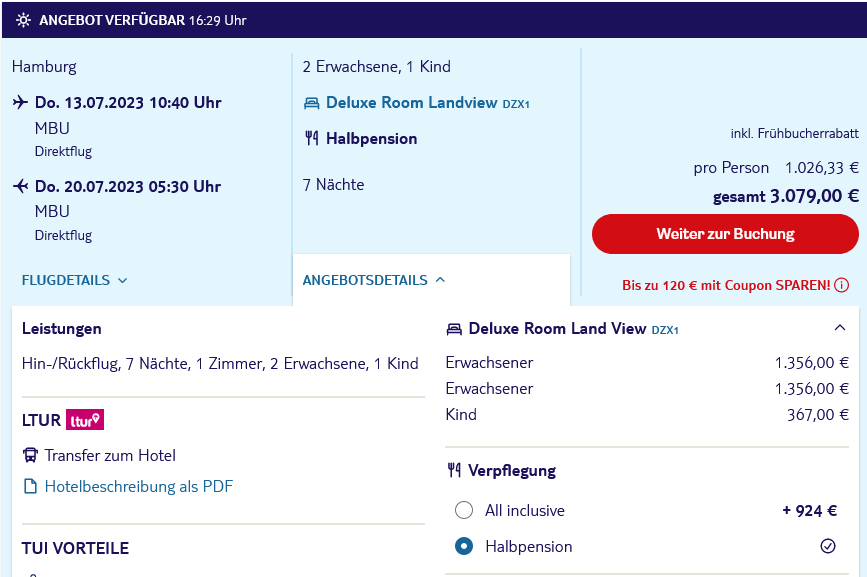Click the PDF document icon
The width and height of the screenshot is (867, 577).
30,486
